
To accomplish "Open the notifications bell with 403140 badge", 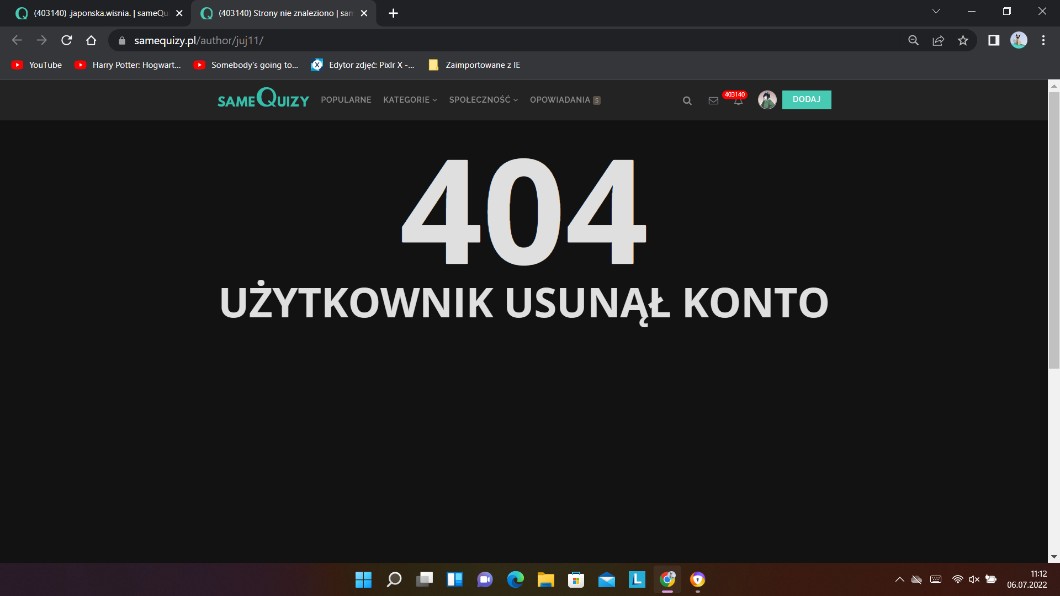I will [x=738, y=100].
